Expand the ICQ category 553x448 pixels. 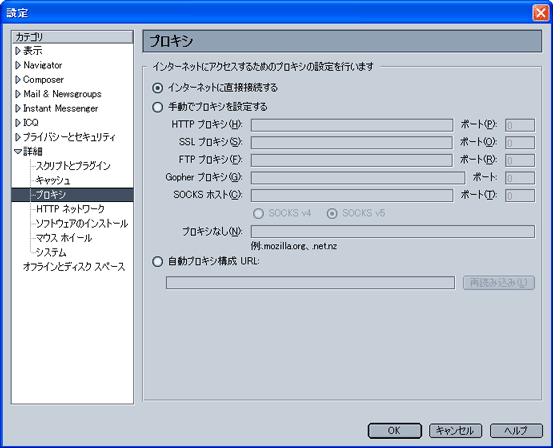pyautogui.click(x=18, y=123)
